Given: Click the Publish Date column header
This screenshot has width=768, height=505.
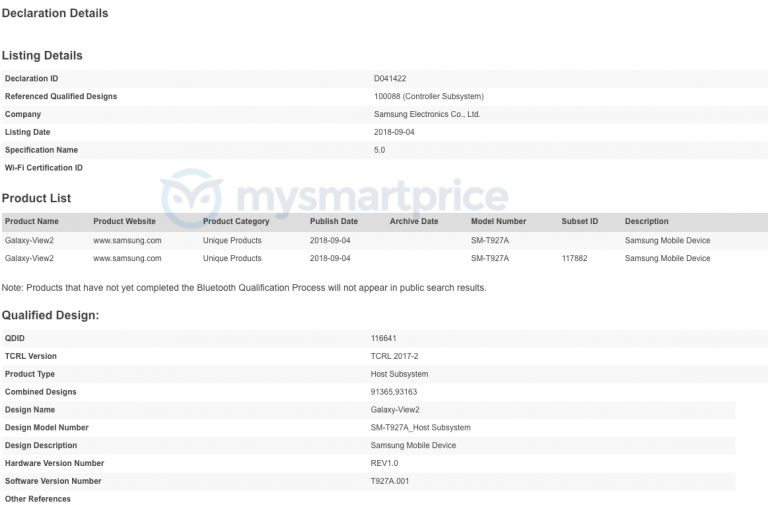Looking at the screenshot, I should pos(334,222).
